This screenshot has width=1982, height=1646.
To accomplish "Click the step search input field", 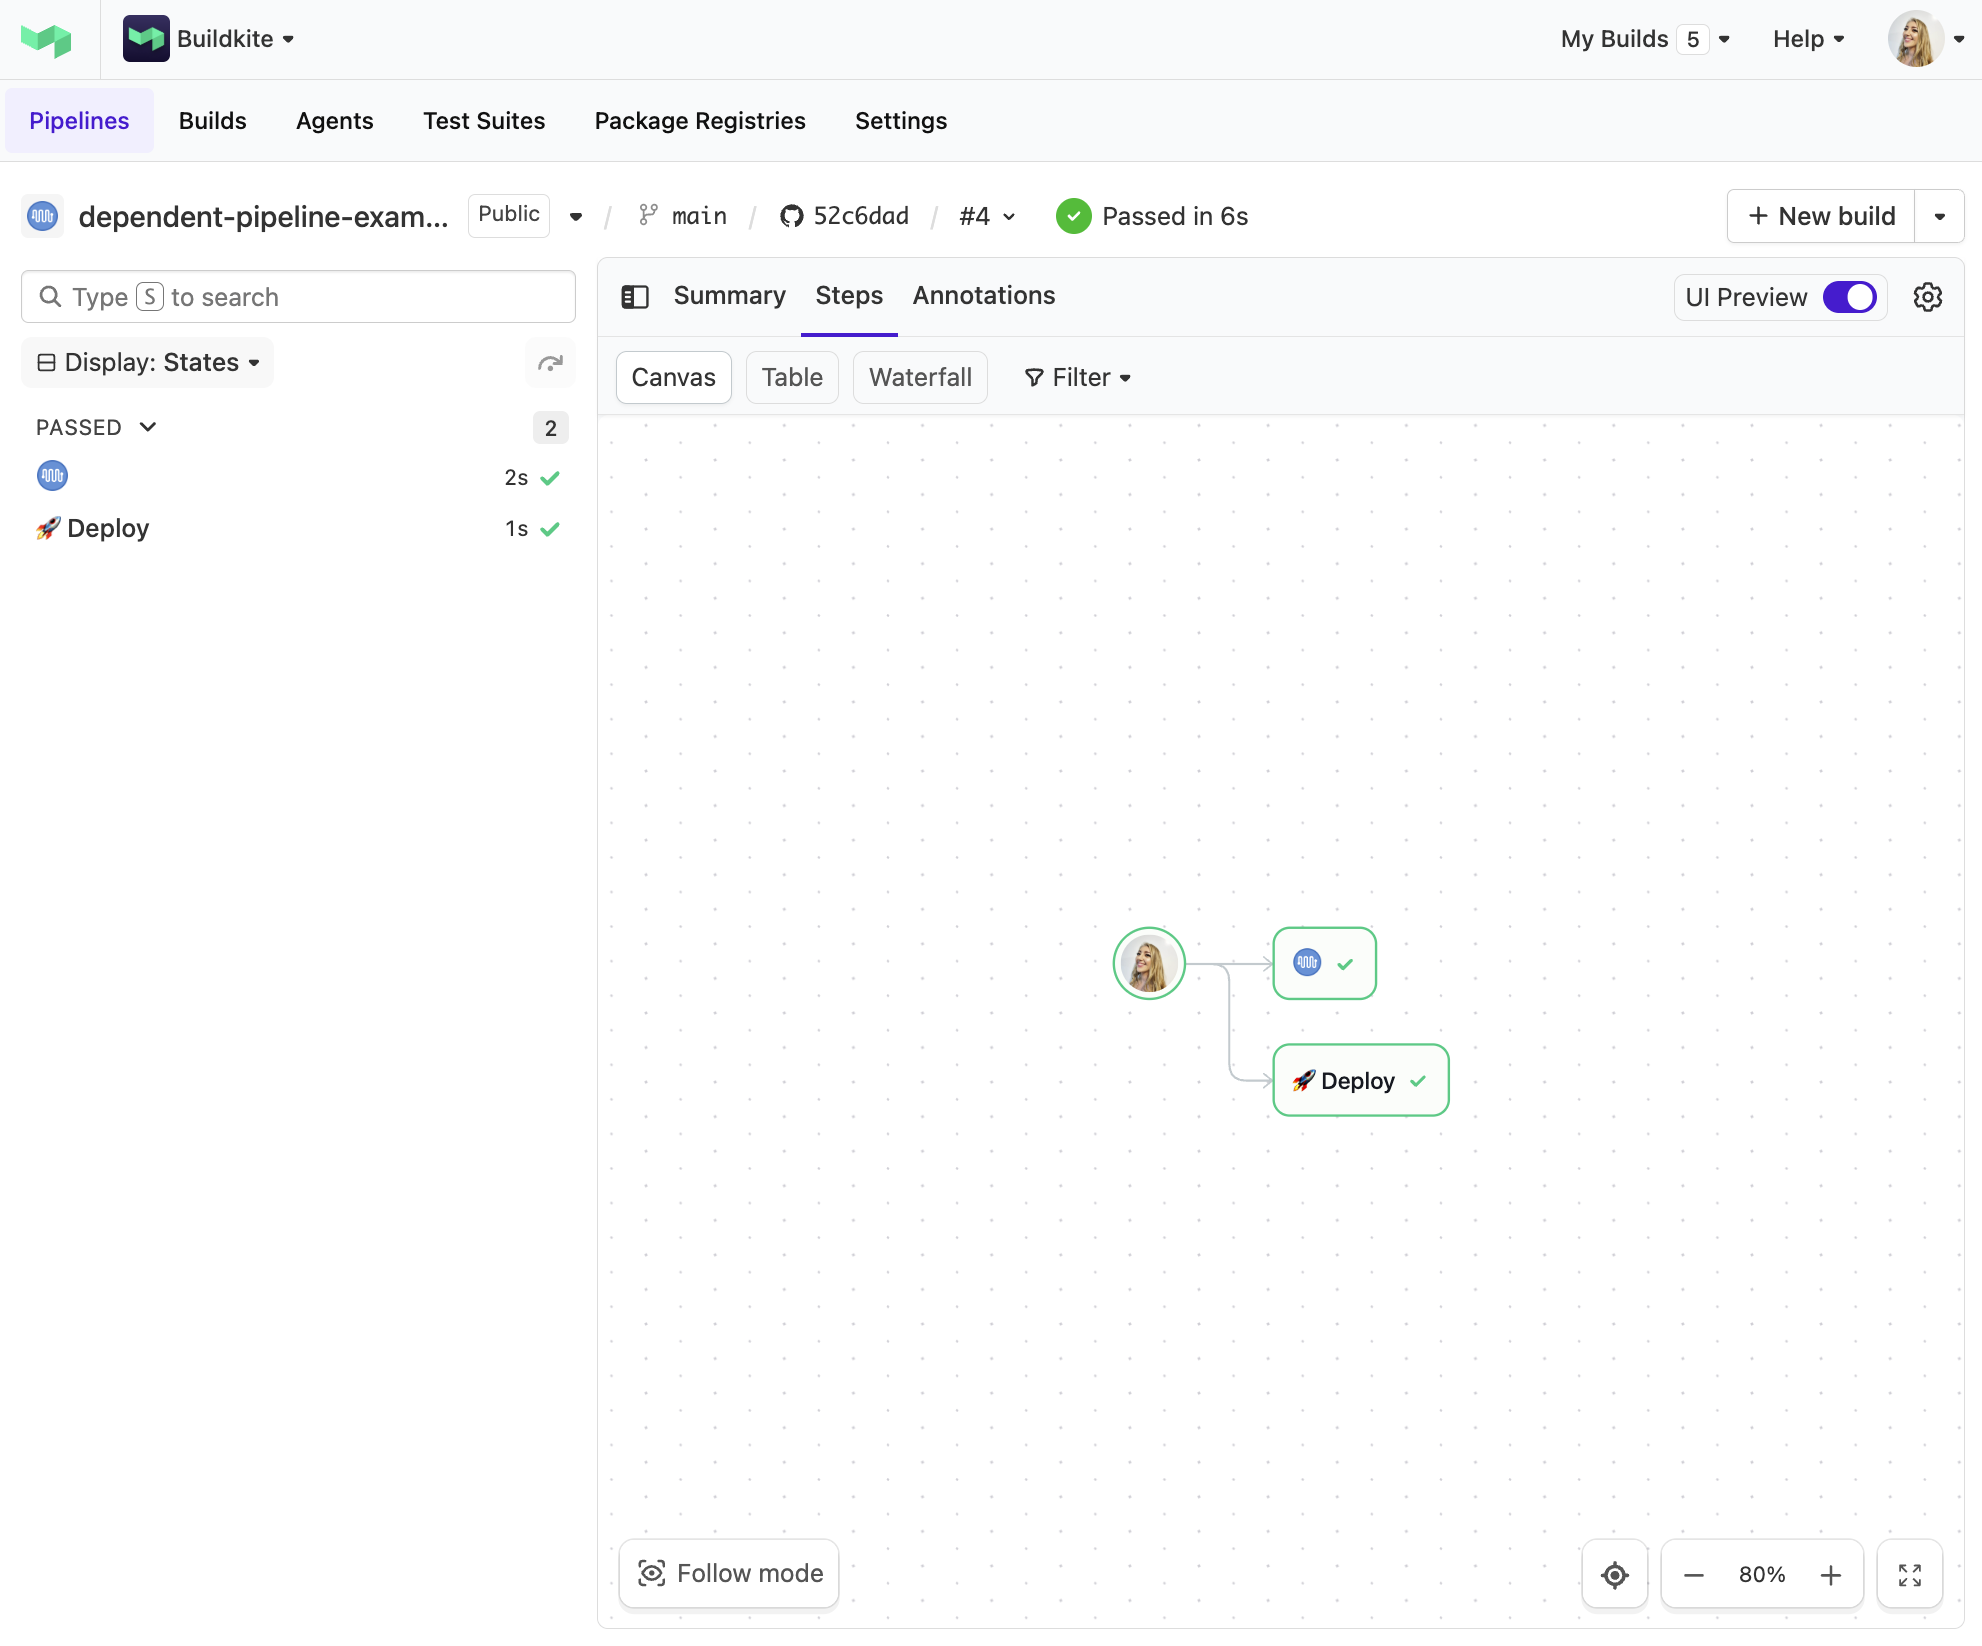I will (298, 297).
